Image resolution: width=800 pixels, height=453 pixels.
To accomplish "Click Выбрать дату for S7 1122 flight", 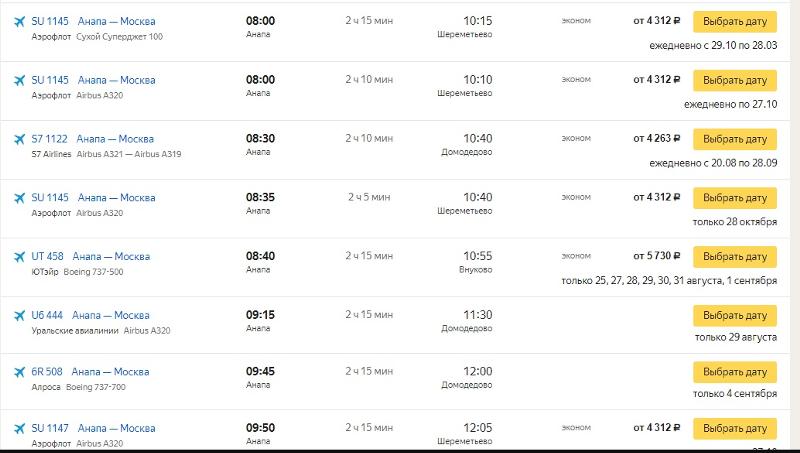I will coord(735,139).
